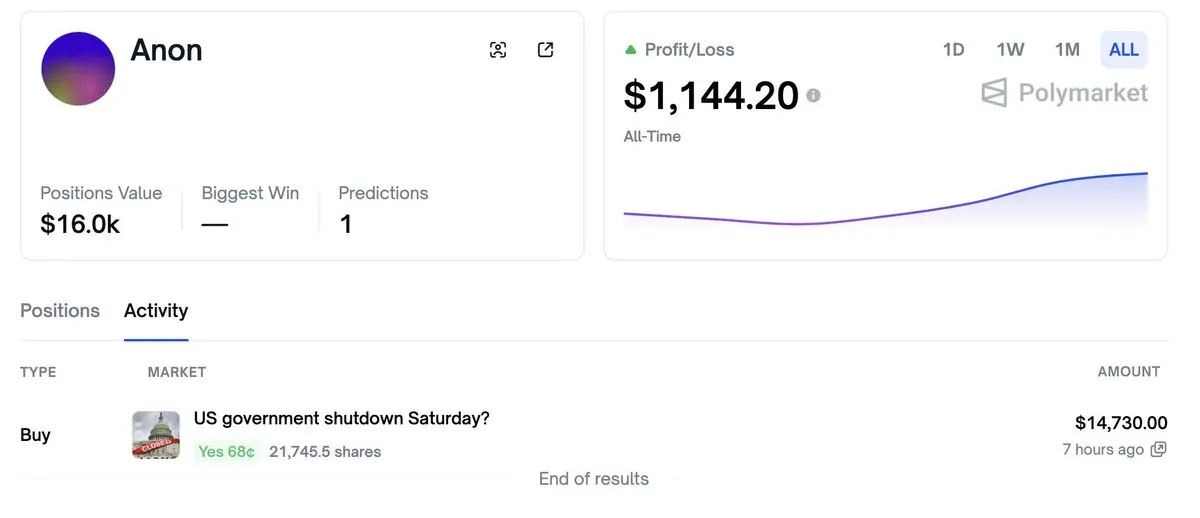The height and width of the screenshot is (518, 1200).
Task: Open the transaction link icon beside 7 hours ago
Action: (1158, 450)
